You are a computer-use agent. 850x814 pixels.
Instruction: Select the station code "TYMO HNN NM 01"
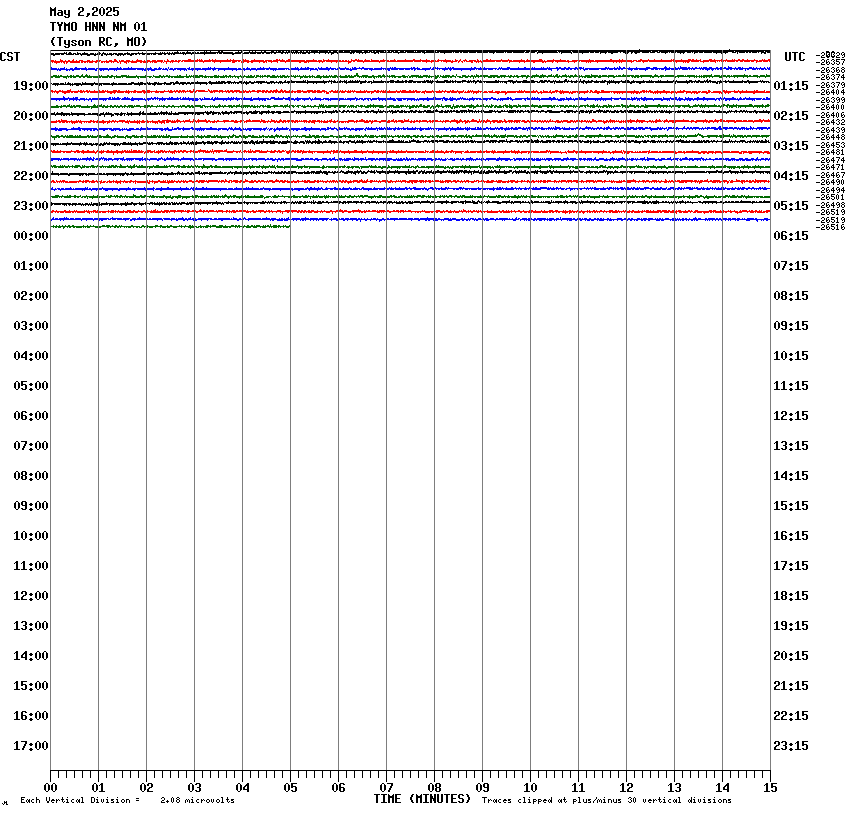[x=98, y=27]
